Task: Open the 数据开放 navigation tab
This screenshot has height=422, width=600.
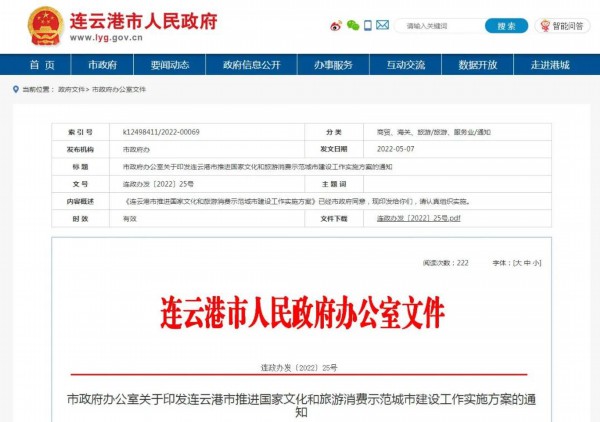Action: 478,65
